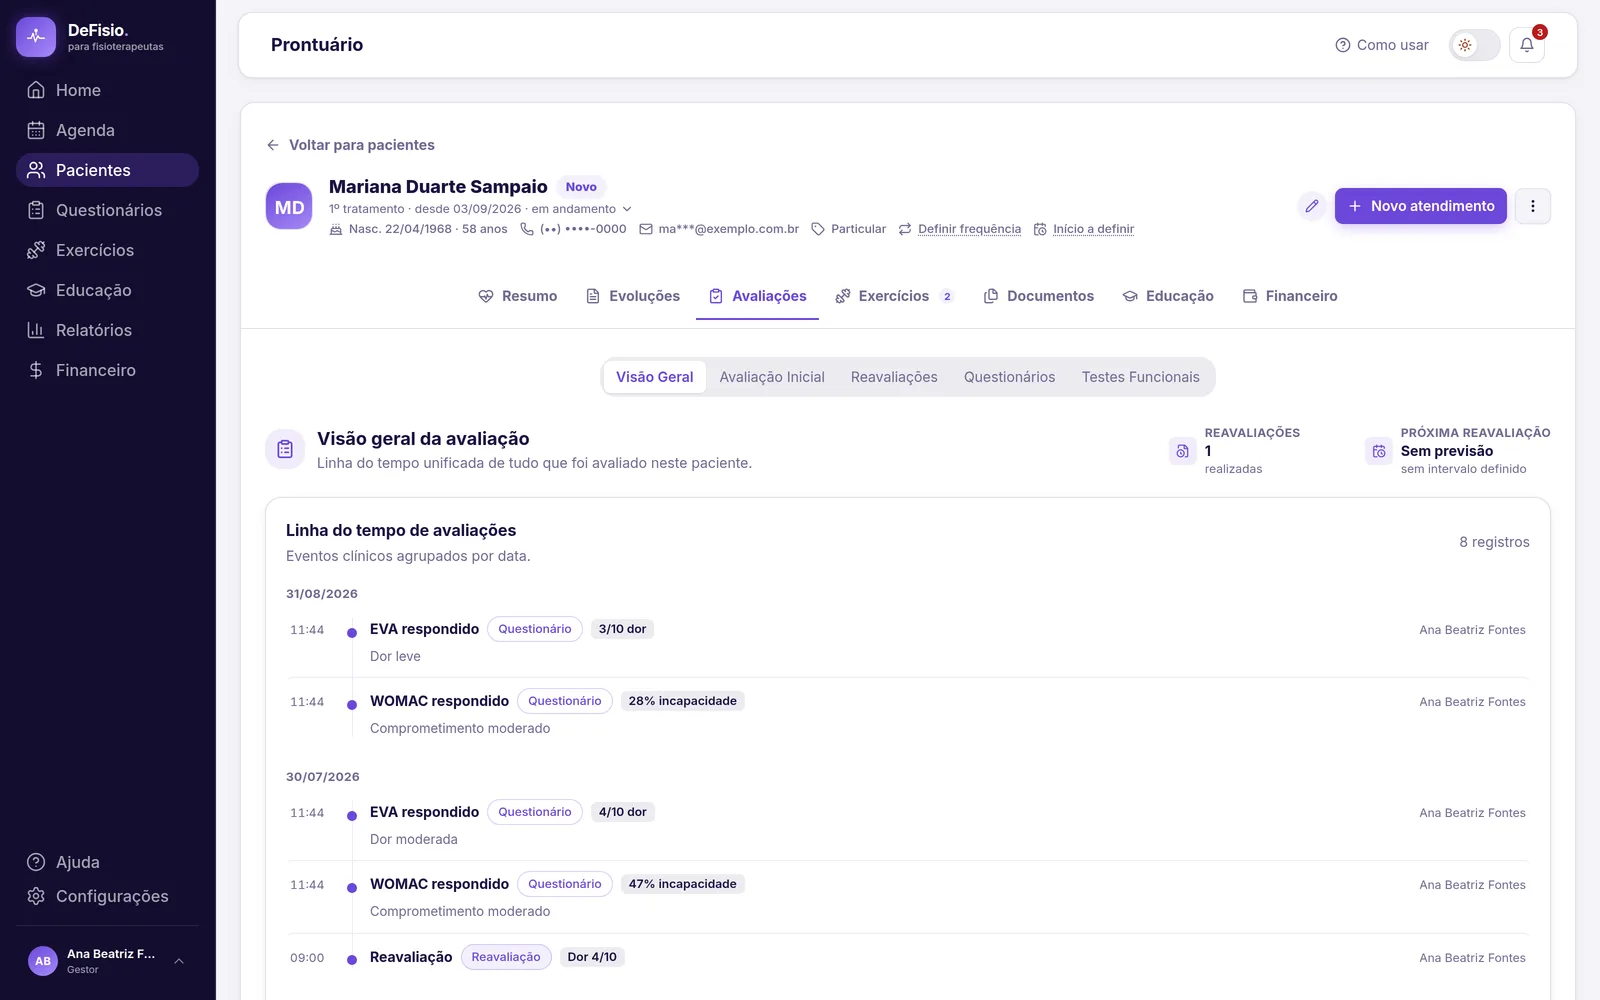Open Ajuda help page
The width and height of the screenshot is (1600, 1000).
[x=107, y=862]
